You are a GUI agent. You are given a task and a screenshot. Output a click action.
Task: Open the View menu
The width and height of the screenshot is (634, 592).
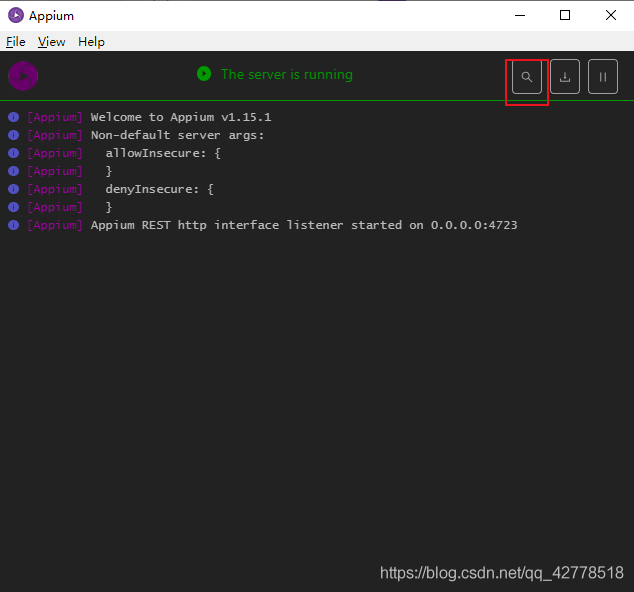coord(51,42)
